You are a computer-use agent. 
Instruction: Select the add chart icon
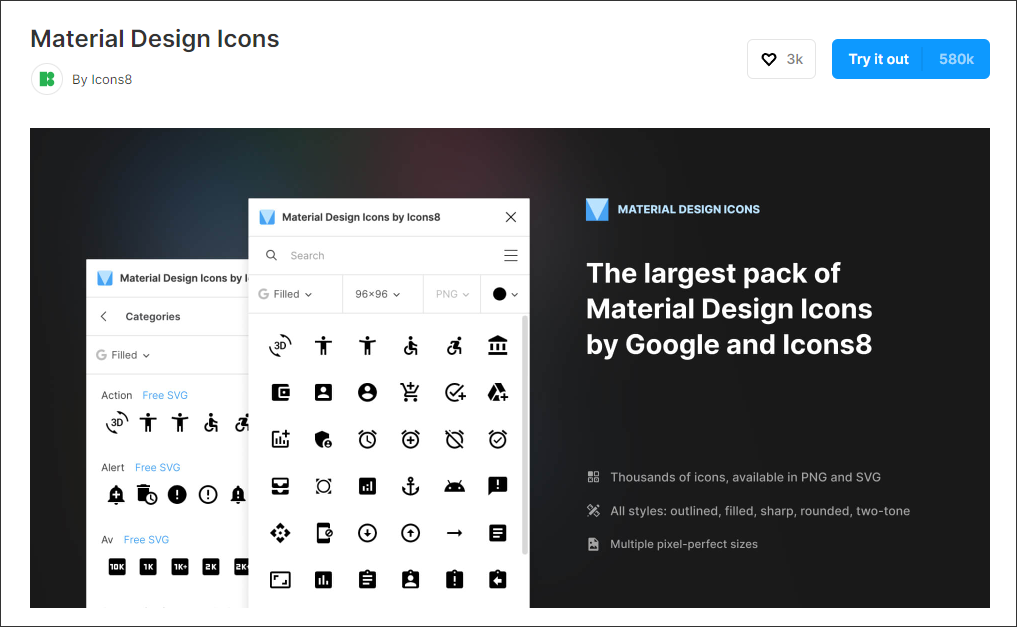(x=280, y=439)
